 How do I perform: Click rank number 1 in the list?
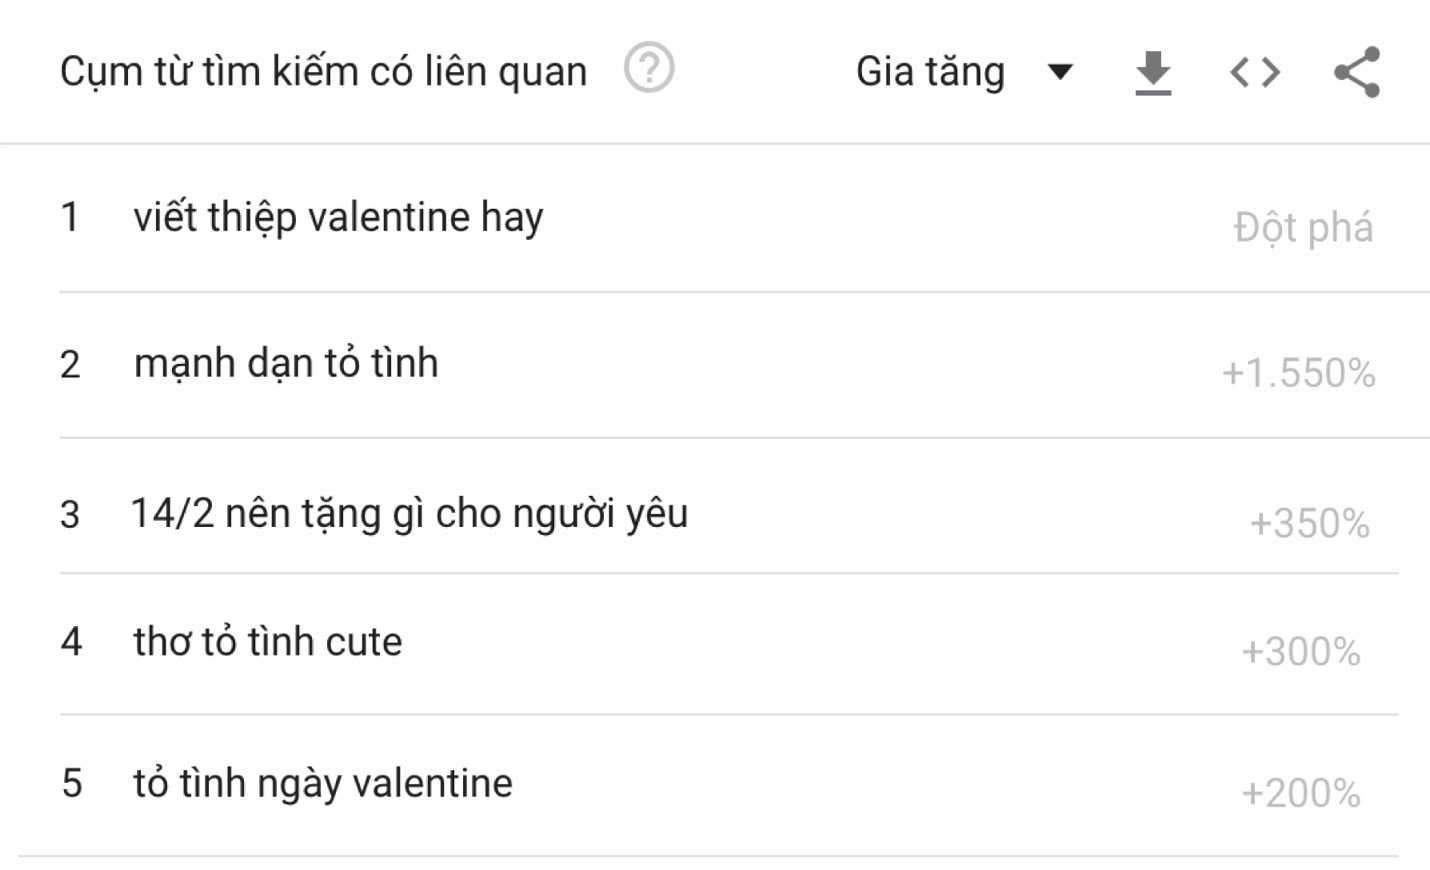70,217
